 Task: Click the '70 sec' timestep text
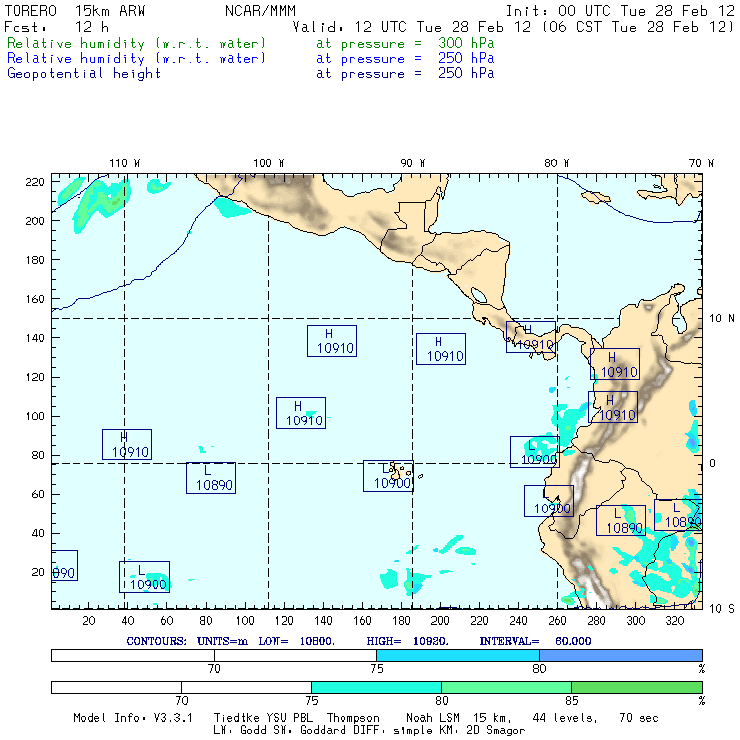[639, 718]
